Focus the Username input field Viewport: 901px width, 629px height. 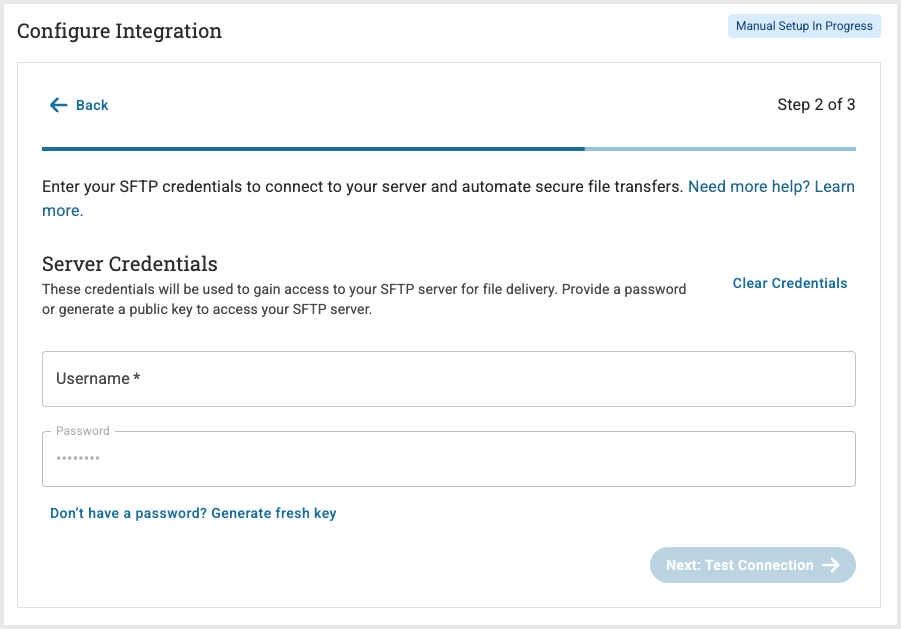tap(448, 379)
